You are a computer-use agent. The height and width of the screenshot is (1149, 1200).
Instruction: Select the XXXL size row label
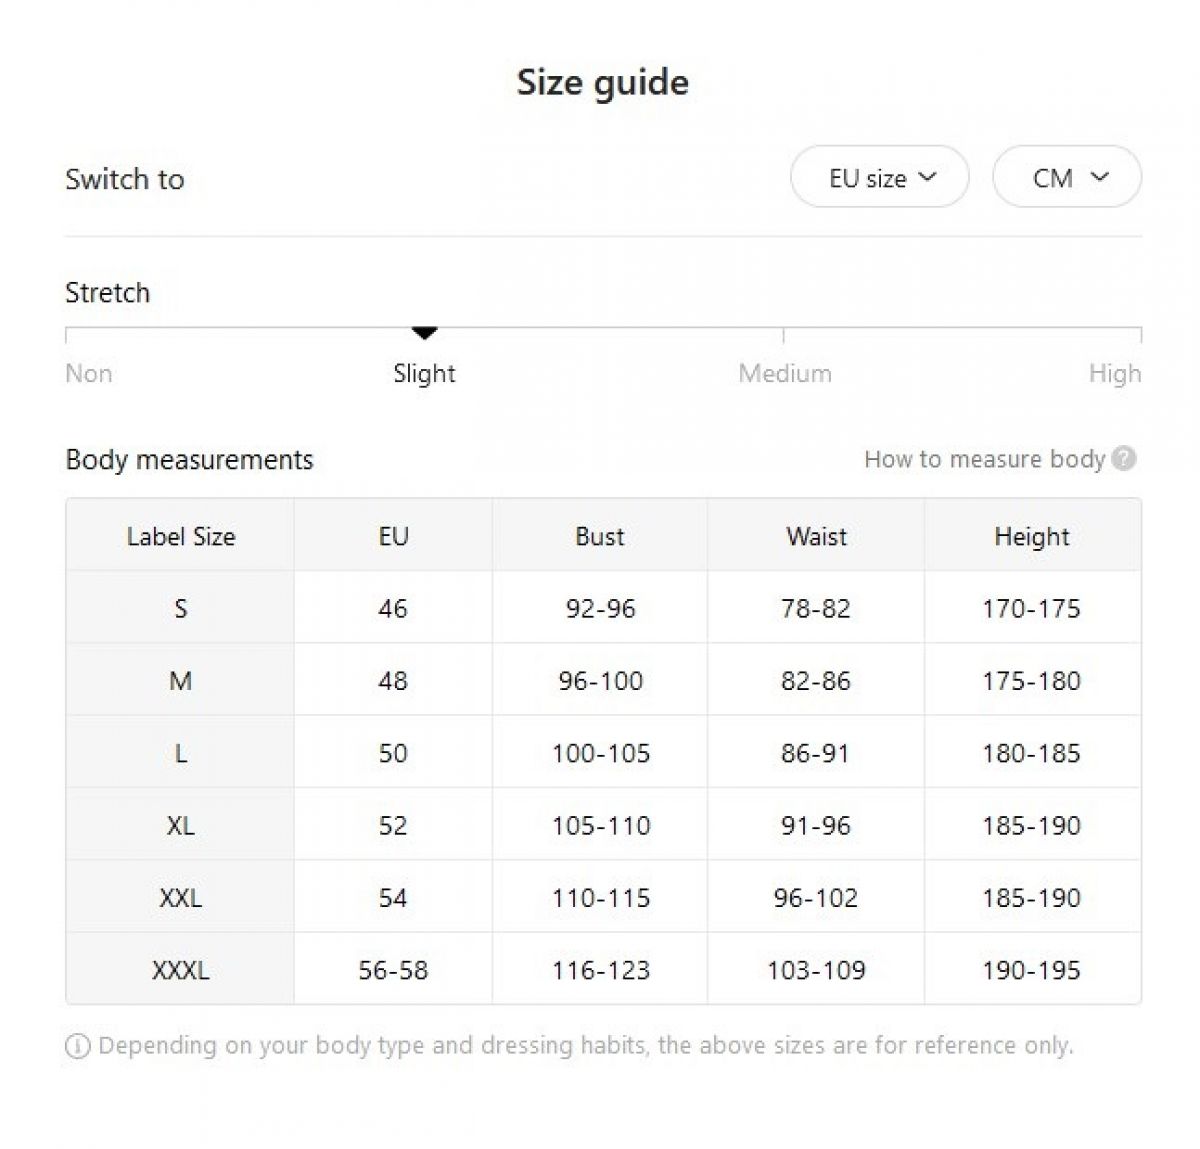[x=180, y=970]
